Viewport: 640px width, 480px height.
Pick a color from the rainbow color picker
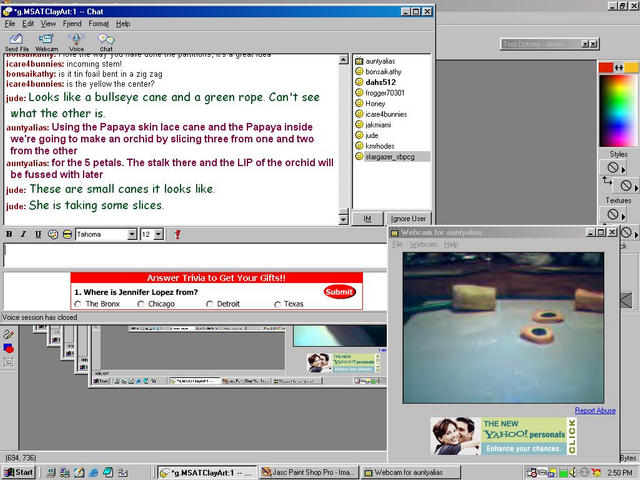pos(618,110)
